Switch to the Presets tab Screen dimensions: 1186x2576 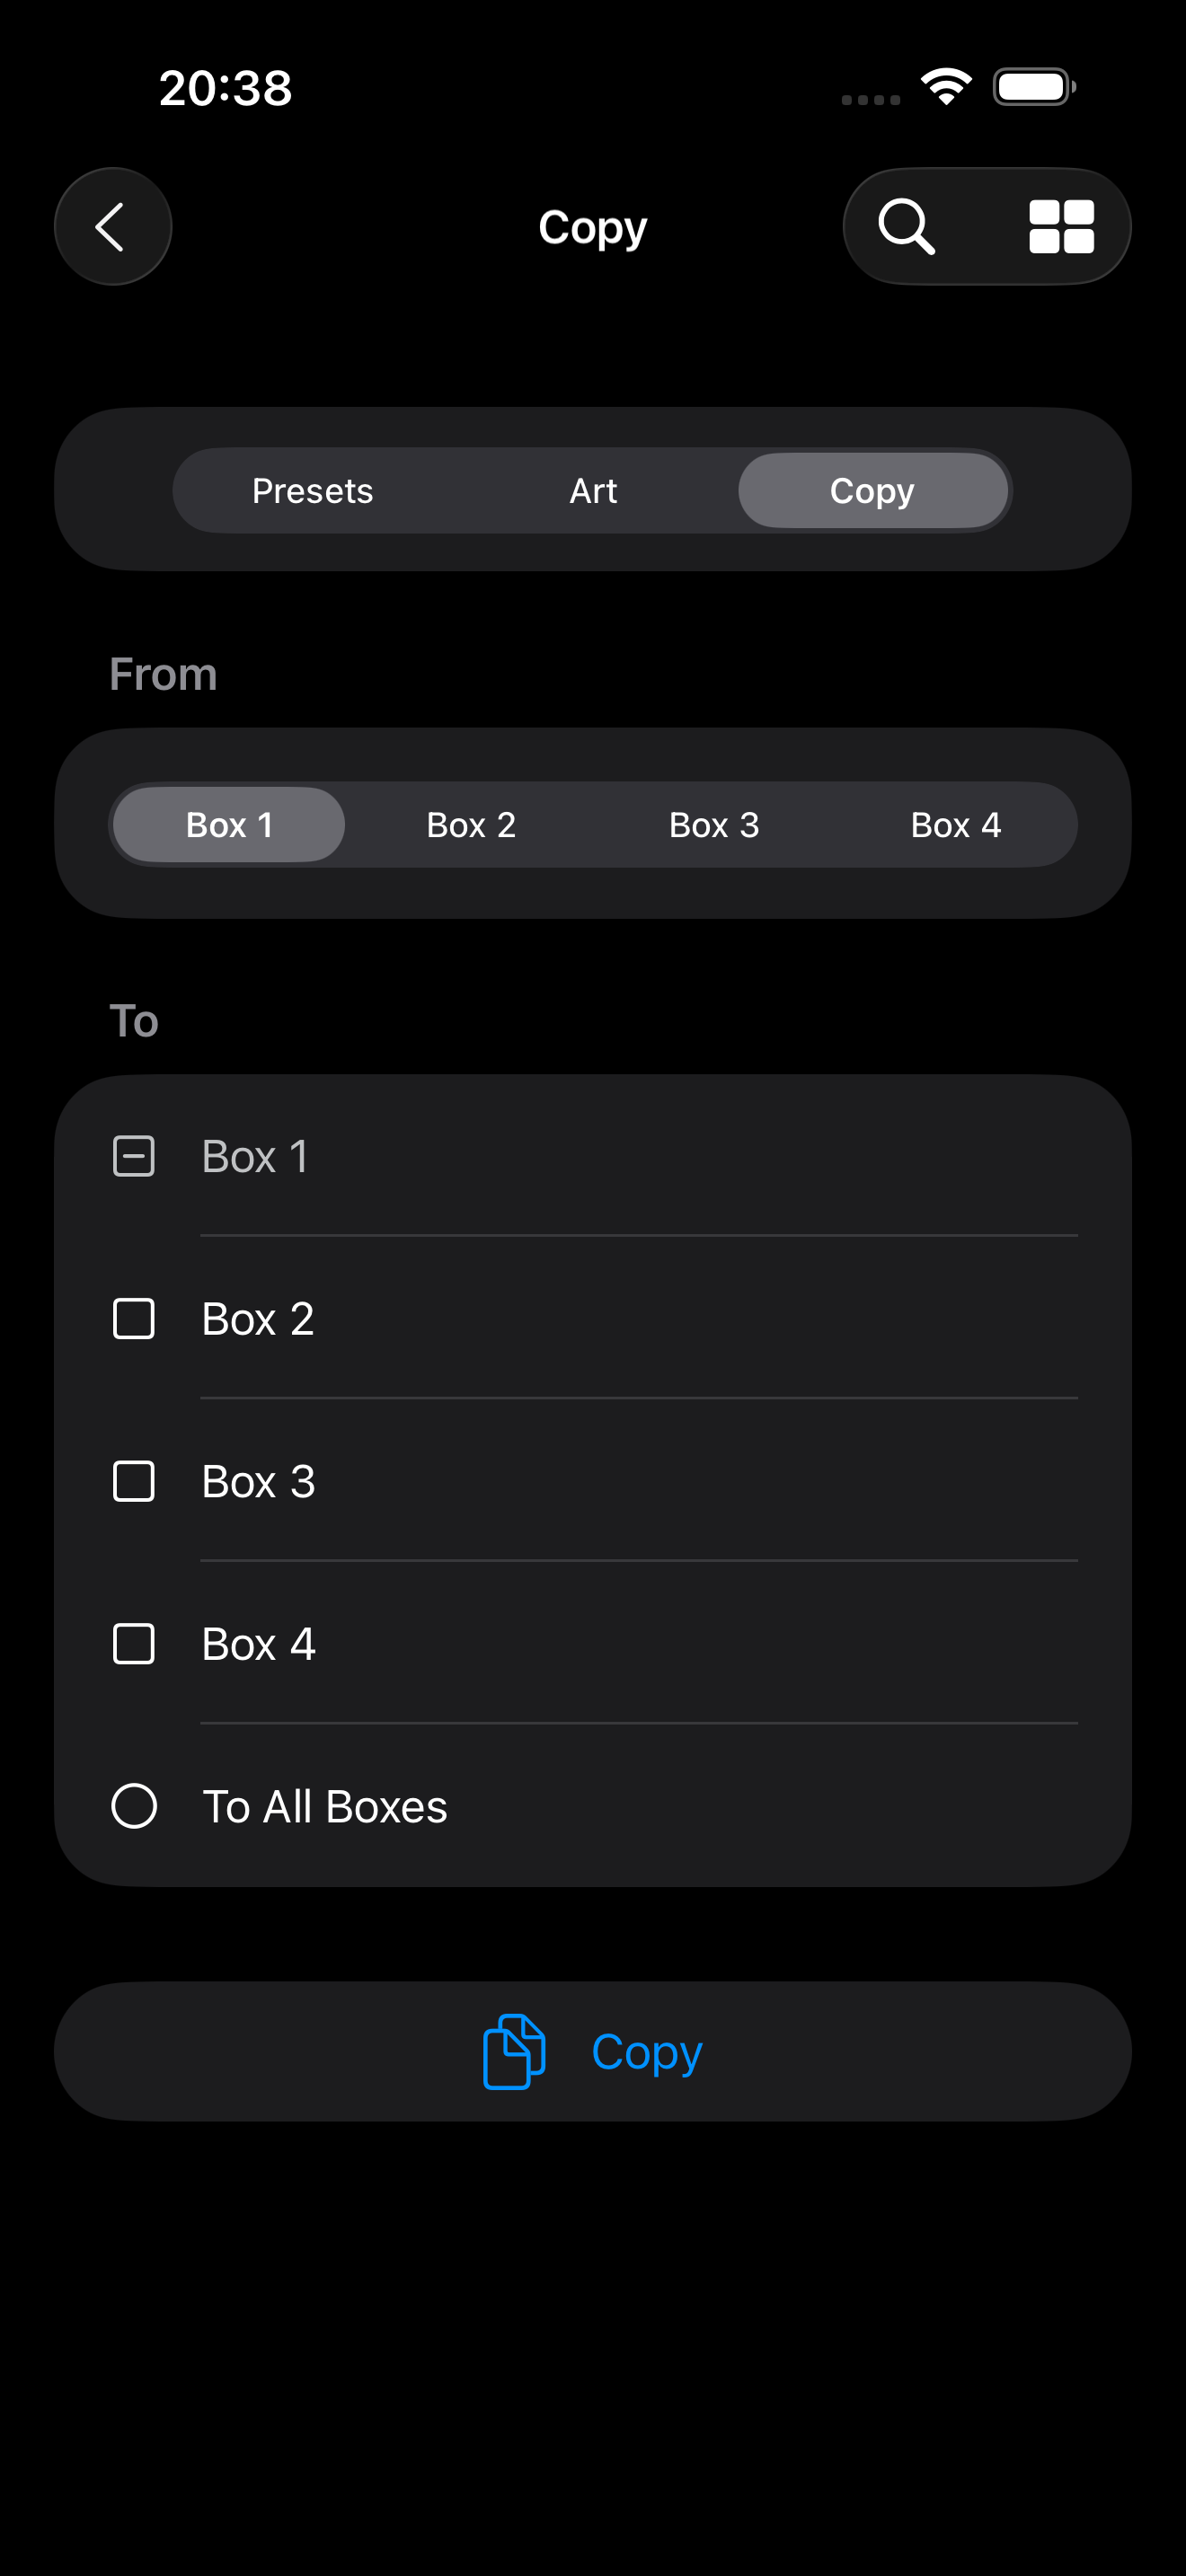coord(312,491)
